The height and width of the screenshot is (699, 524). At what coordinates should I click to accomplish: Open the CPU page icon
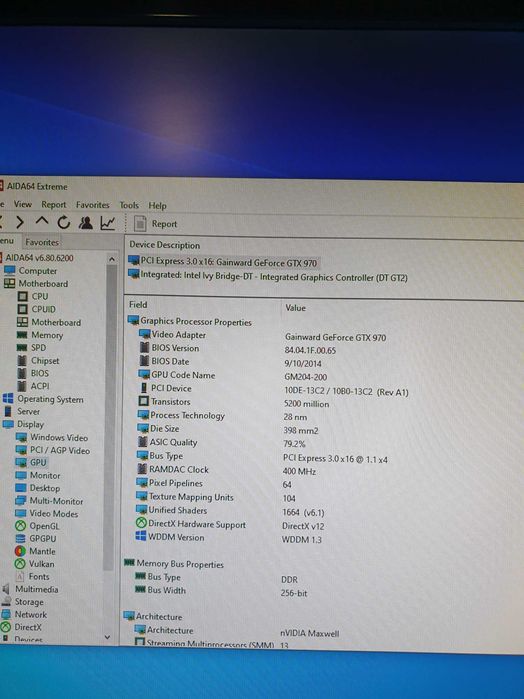pyautogui.click(x=23, y=296)
